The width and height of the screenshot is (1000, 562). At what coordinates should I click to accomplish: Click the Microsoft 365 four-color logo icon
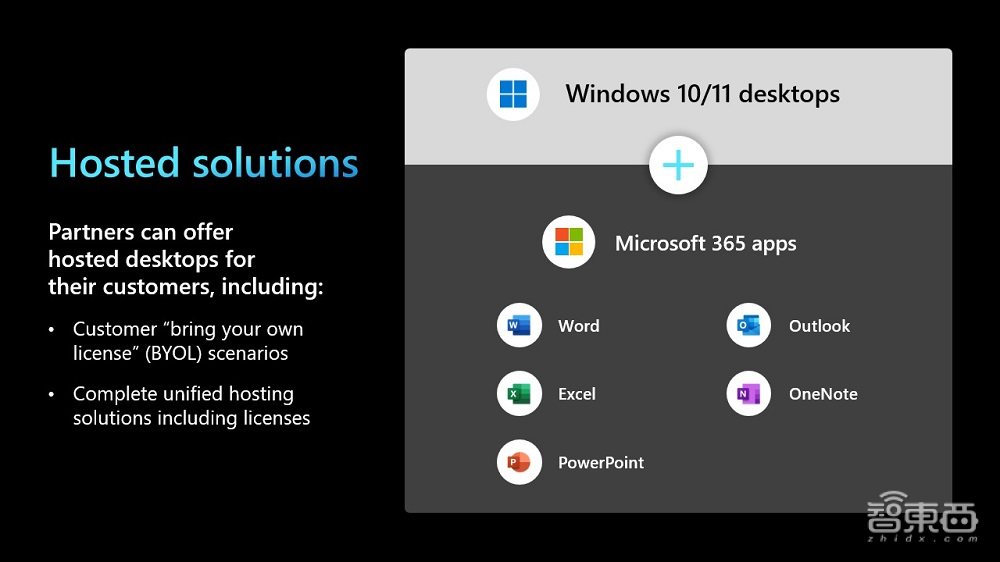(568, 242)
